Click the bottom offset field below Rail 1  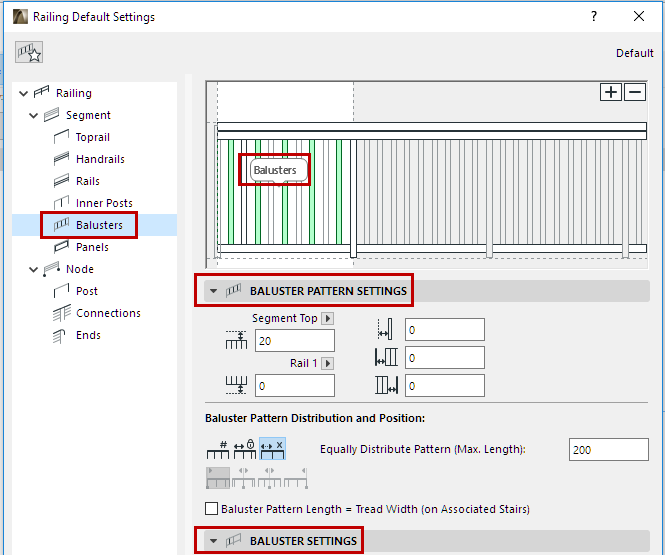tap(295, 386)
